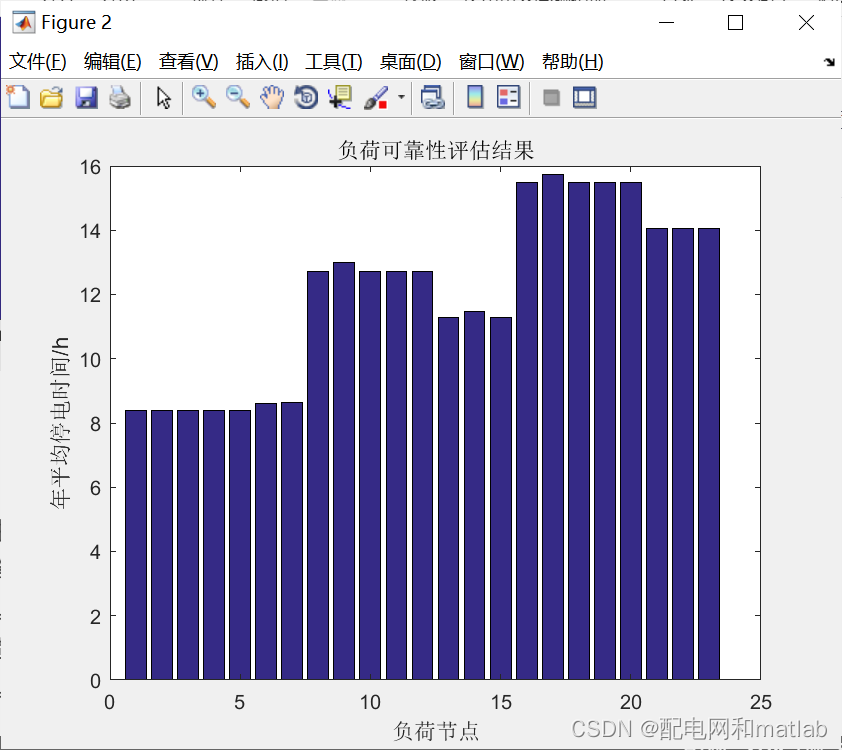
Task: Click the bar at node 14
Action: point(475,496)
